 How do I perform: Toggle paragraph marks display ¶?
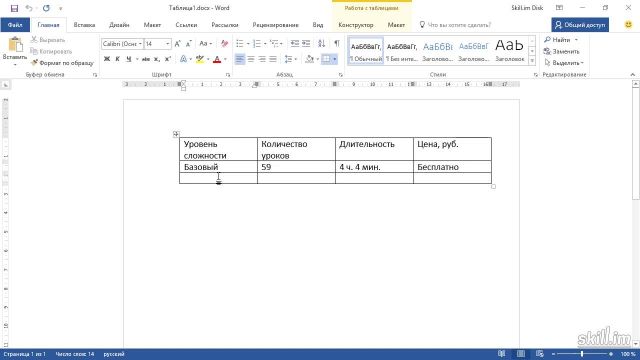[x=337, y=43]
